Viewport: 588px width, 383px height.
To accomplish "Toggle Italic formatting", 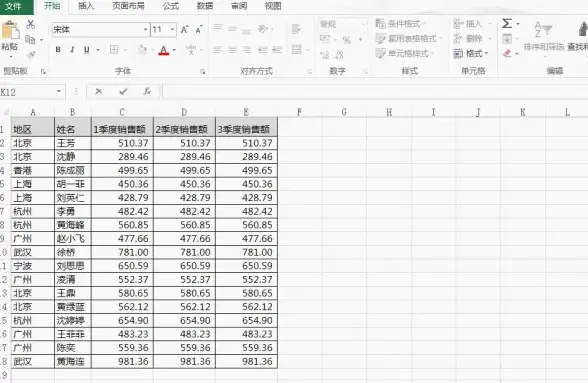I will pos(72,50).
